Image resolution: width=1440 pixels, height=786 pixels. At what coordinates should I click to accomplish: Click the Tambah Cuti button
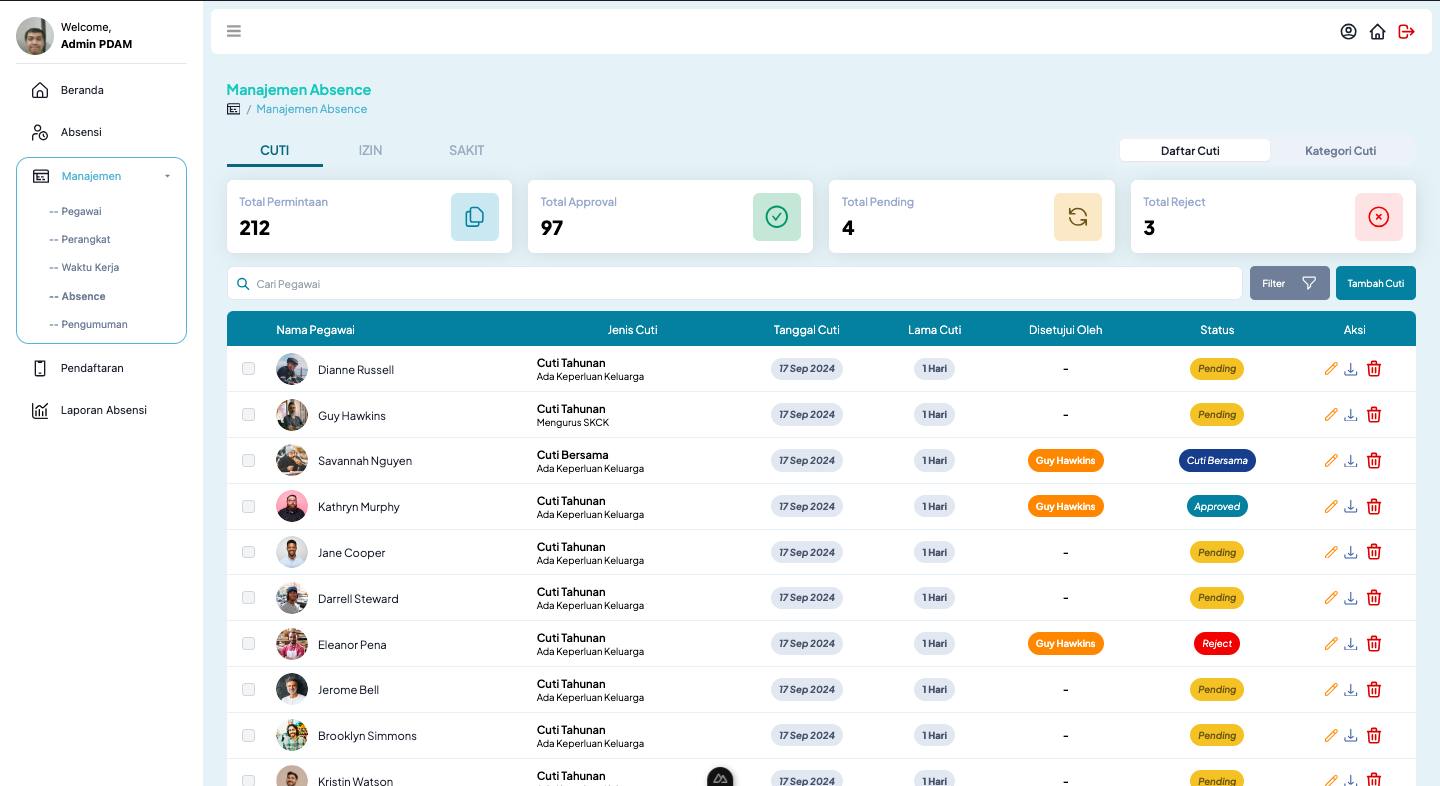(1375, 284)
